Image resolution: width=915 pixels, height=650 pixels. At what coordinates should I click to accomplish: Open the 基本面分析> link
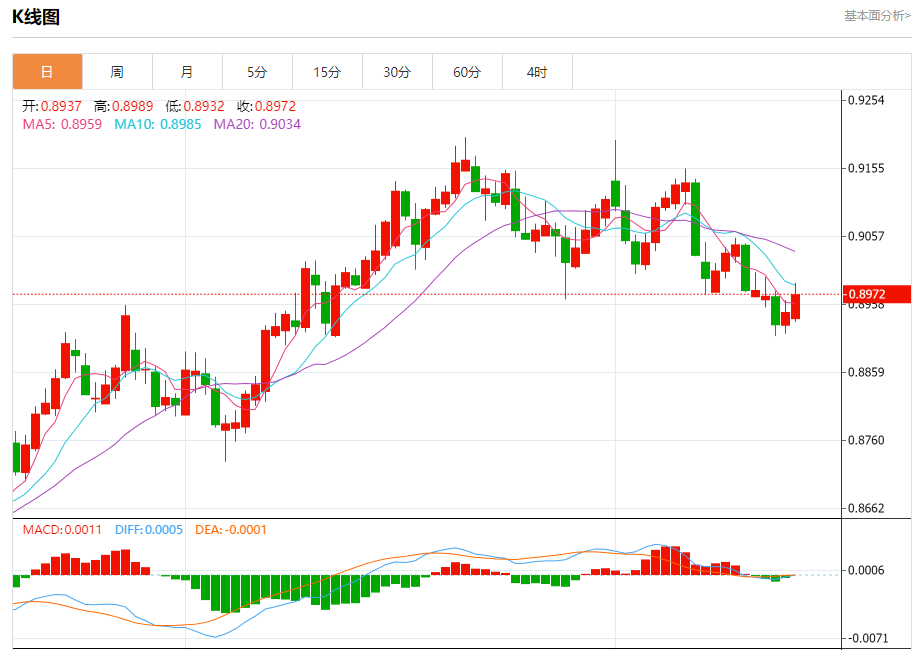point(877,16)
